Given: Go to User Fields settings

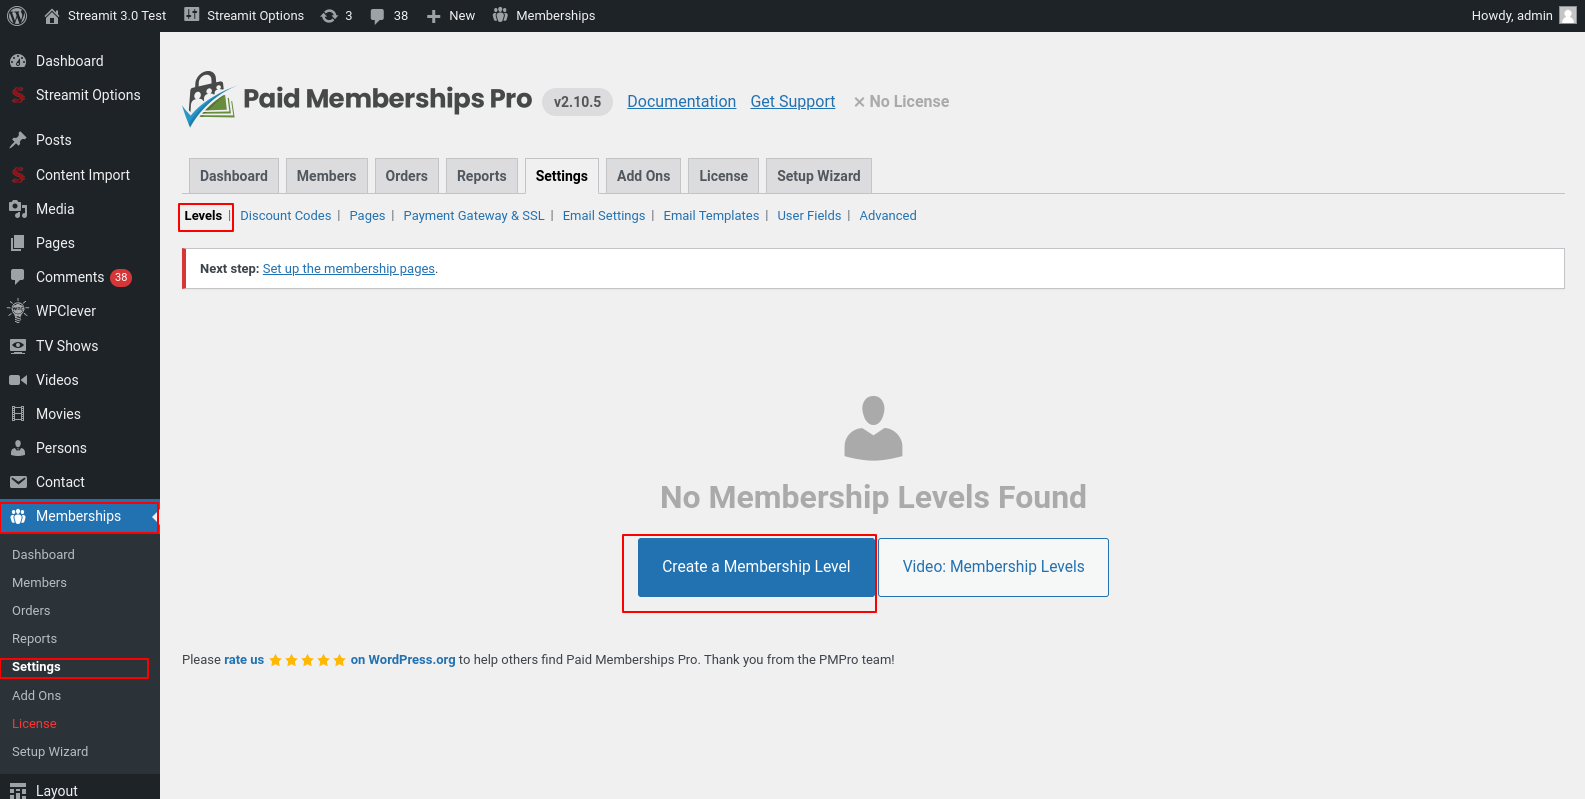Looking at the screenshot, I should (810, 216).
